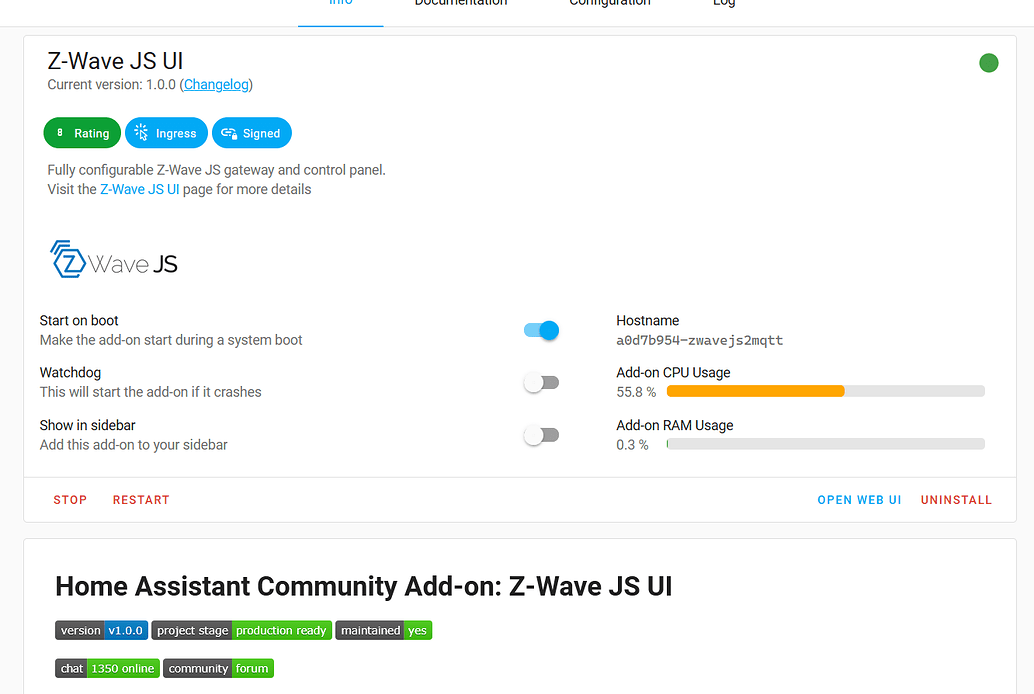The image size is (1034, 694).
Task: Click the Add-on RAM Usage progress bar
Action: tap(826, 444)
